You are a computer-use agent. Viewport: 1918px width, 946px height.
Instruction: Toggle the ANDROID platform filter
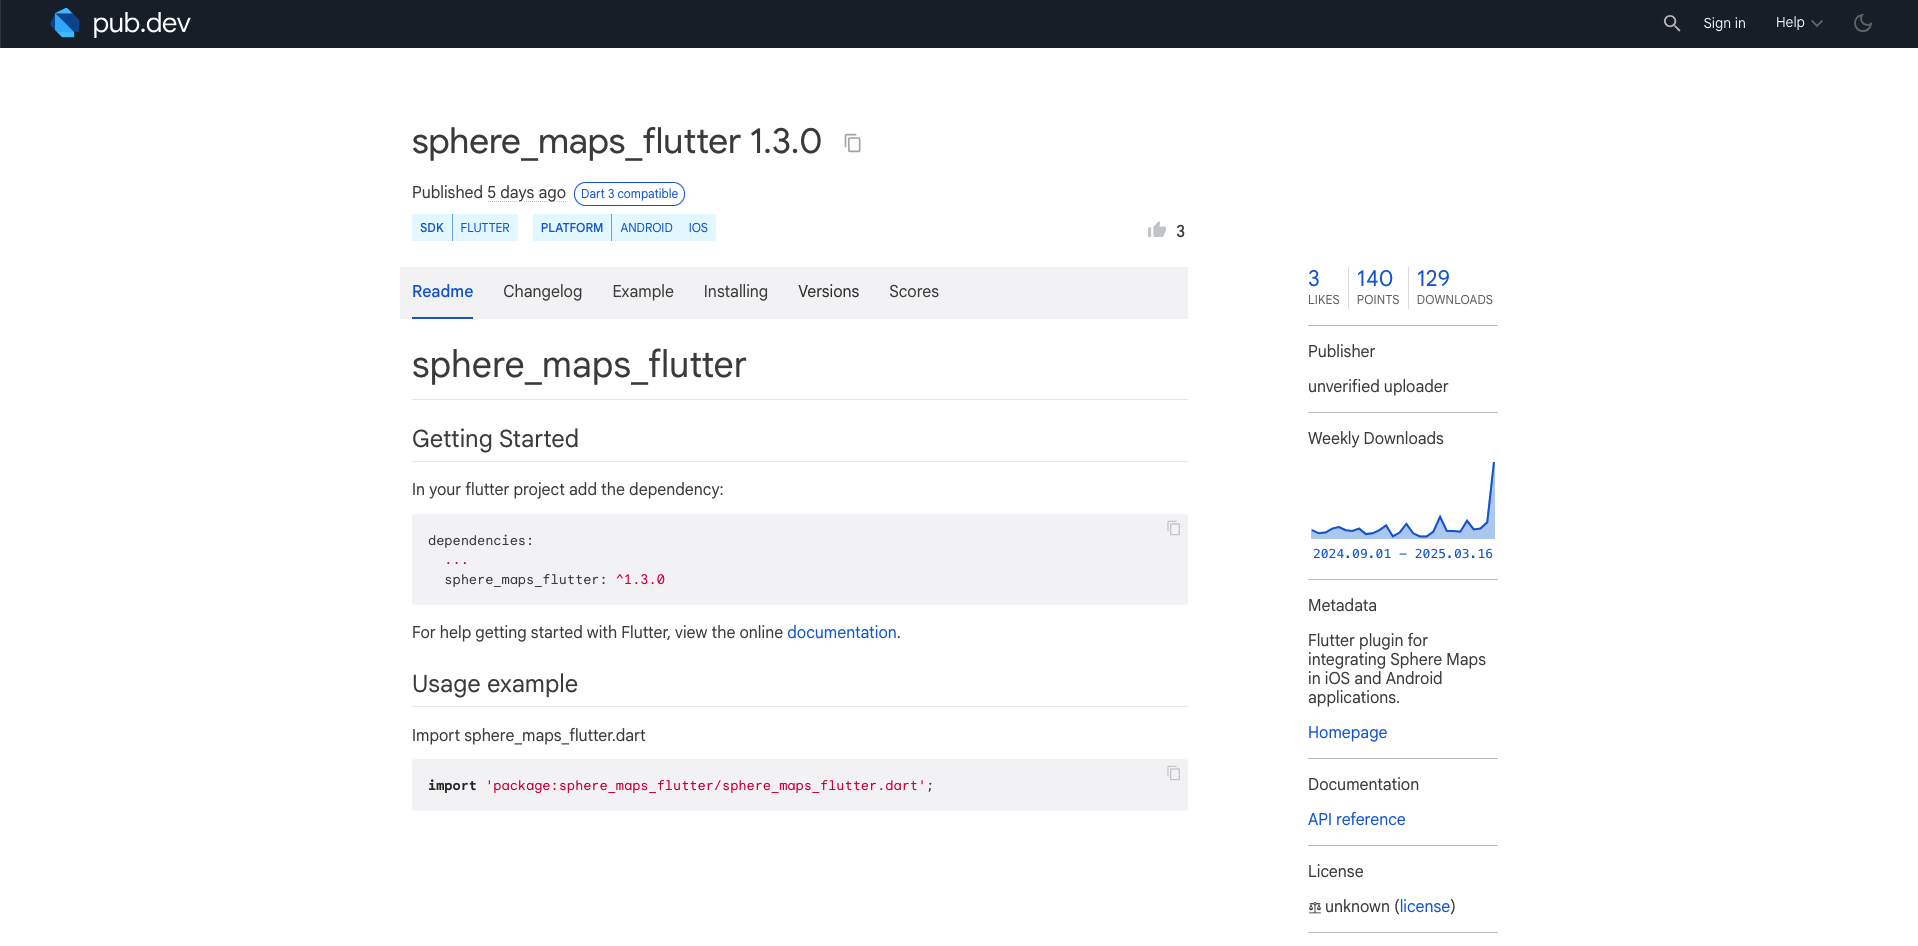pyautogui.click(x=646, y=227)
